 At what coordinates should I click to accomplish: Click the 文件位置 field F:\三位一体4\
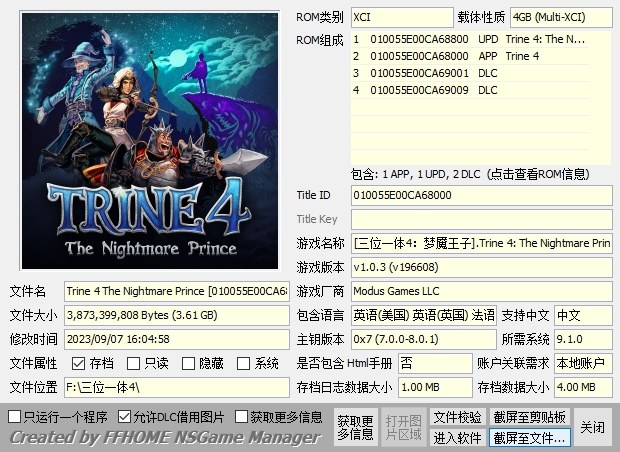(177, 388)
